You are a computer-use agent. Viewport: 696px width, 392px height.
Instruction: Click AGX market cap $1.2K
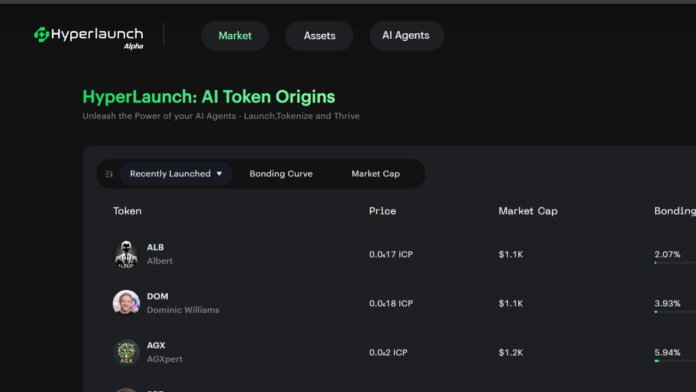tap(510, 352)
